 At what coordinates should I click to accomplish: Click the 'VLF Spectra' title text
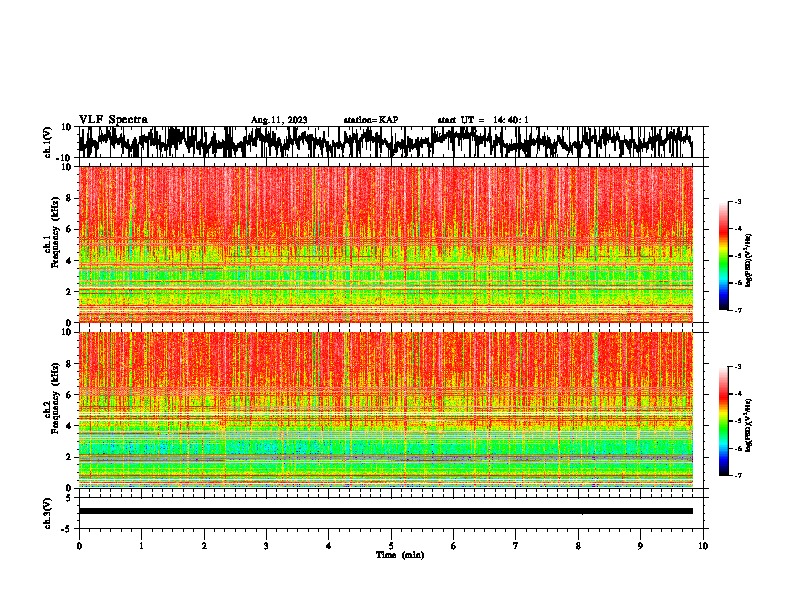pos(113,119)
